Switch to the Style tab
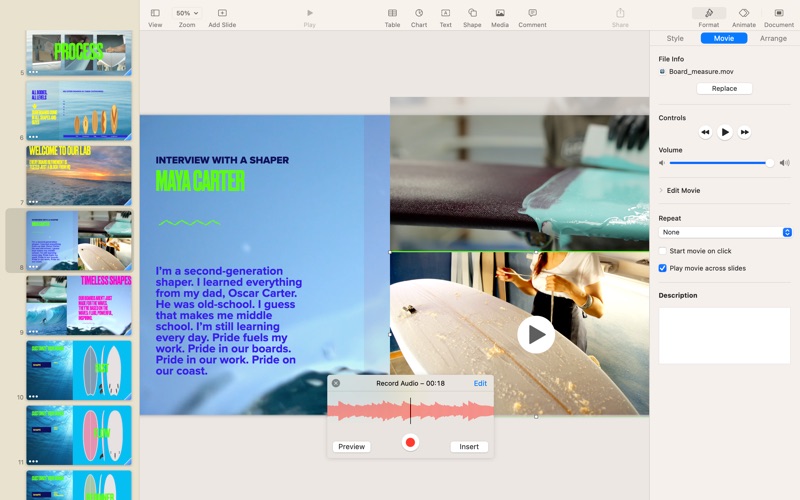The image size is (800, 500). pyautogui.click(x=675, y=38)
